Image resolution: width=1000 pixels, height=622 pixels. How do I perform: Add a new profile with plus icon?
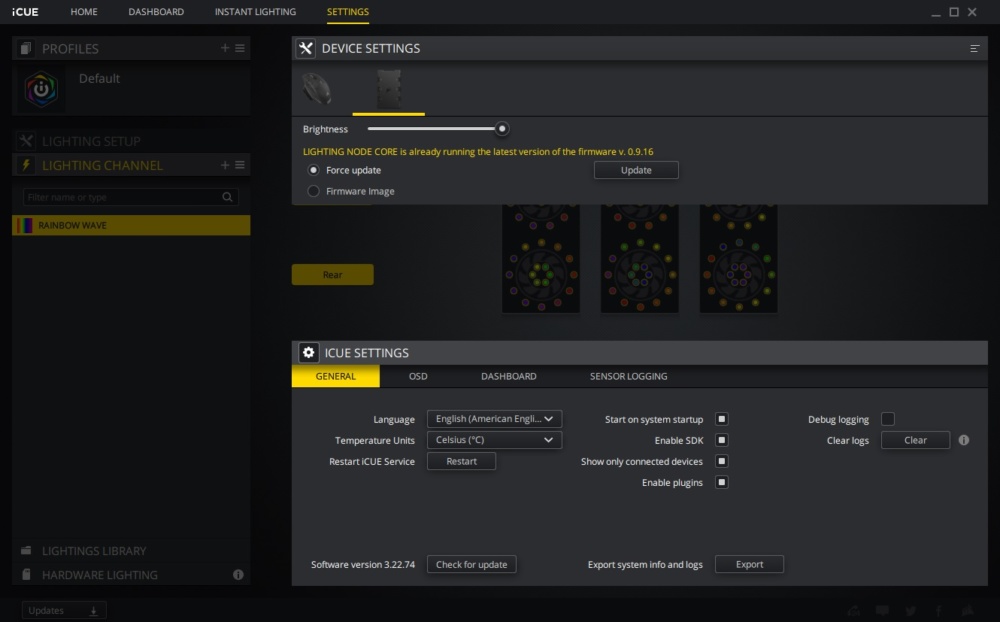pyautogui.click(x=224, y=48)
